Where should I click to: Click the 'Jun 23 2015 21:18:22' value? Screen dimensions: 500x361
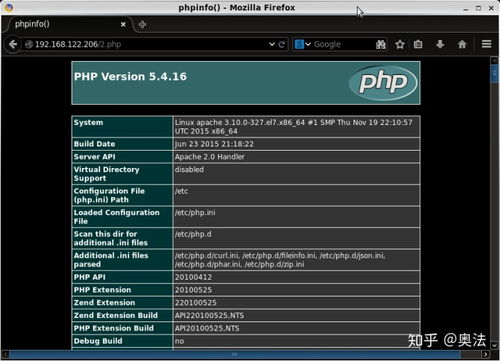tap(214, 144)
